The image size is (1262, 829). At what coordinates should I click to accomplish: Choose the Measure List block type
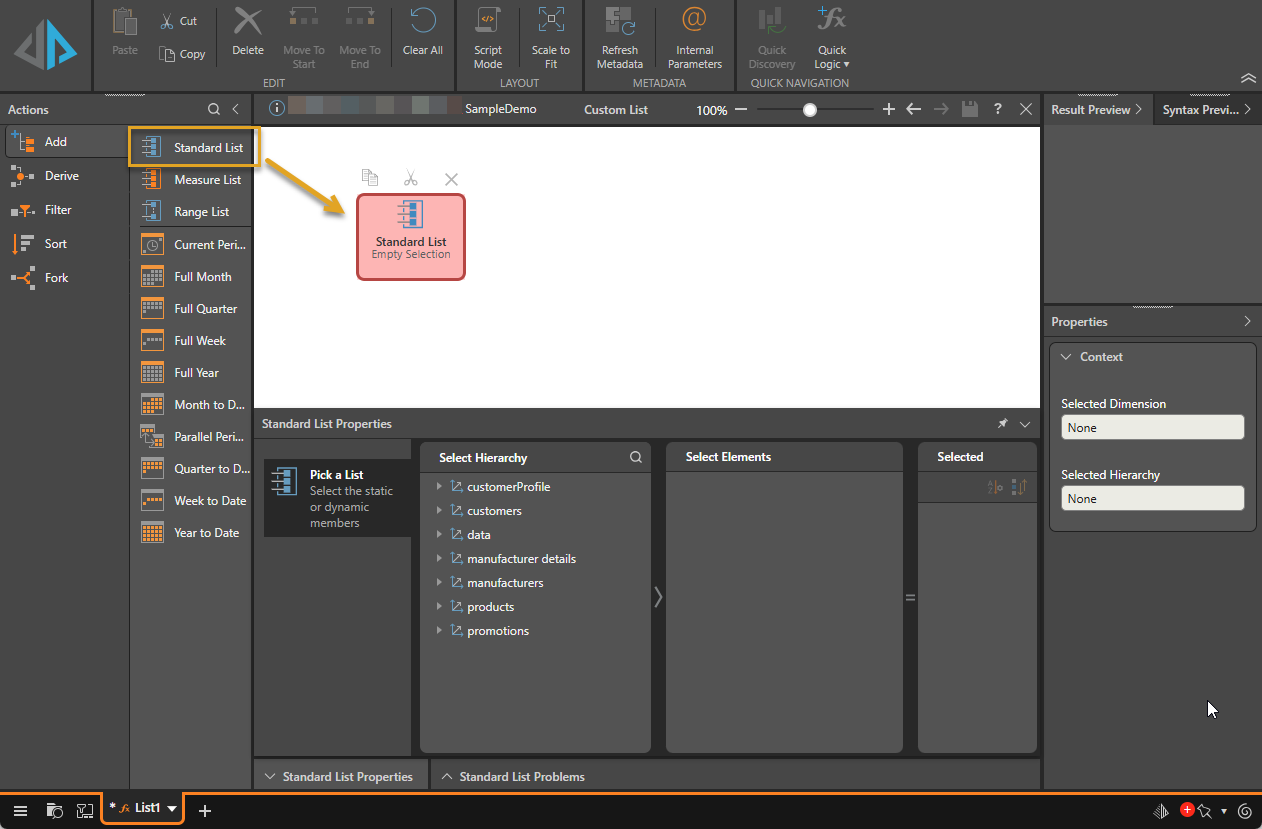click(193, 180)
